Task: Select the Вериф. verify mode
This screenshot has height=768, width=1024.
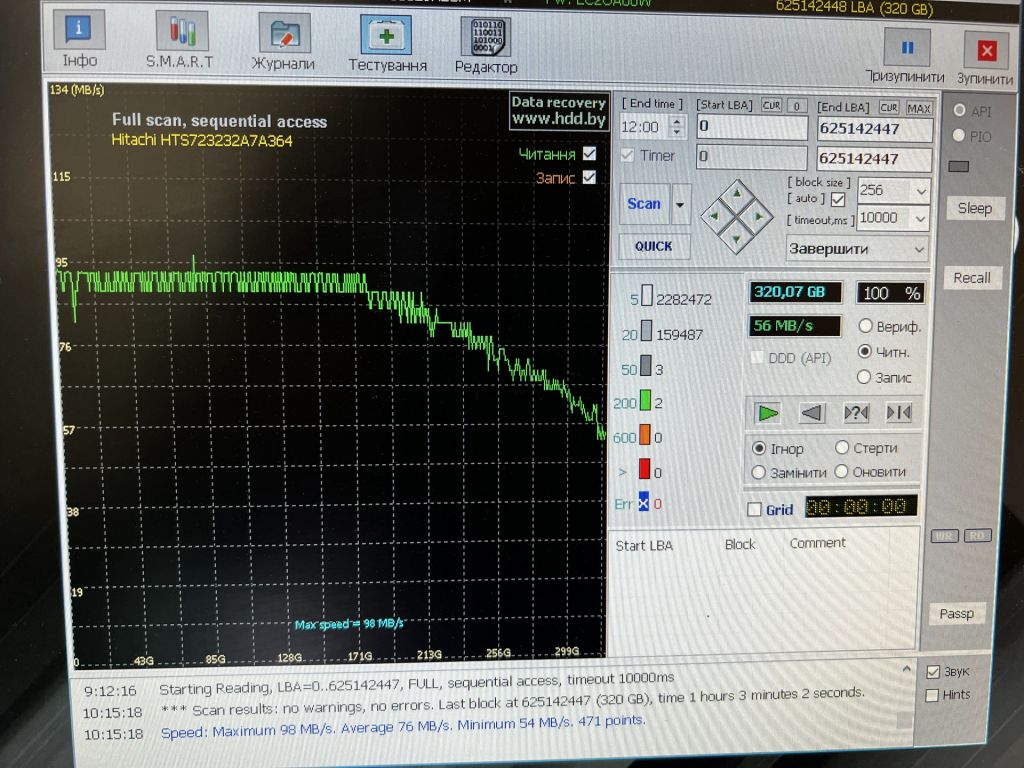Action: 865,326
